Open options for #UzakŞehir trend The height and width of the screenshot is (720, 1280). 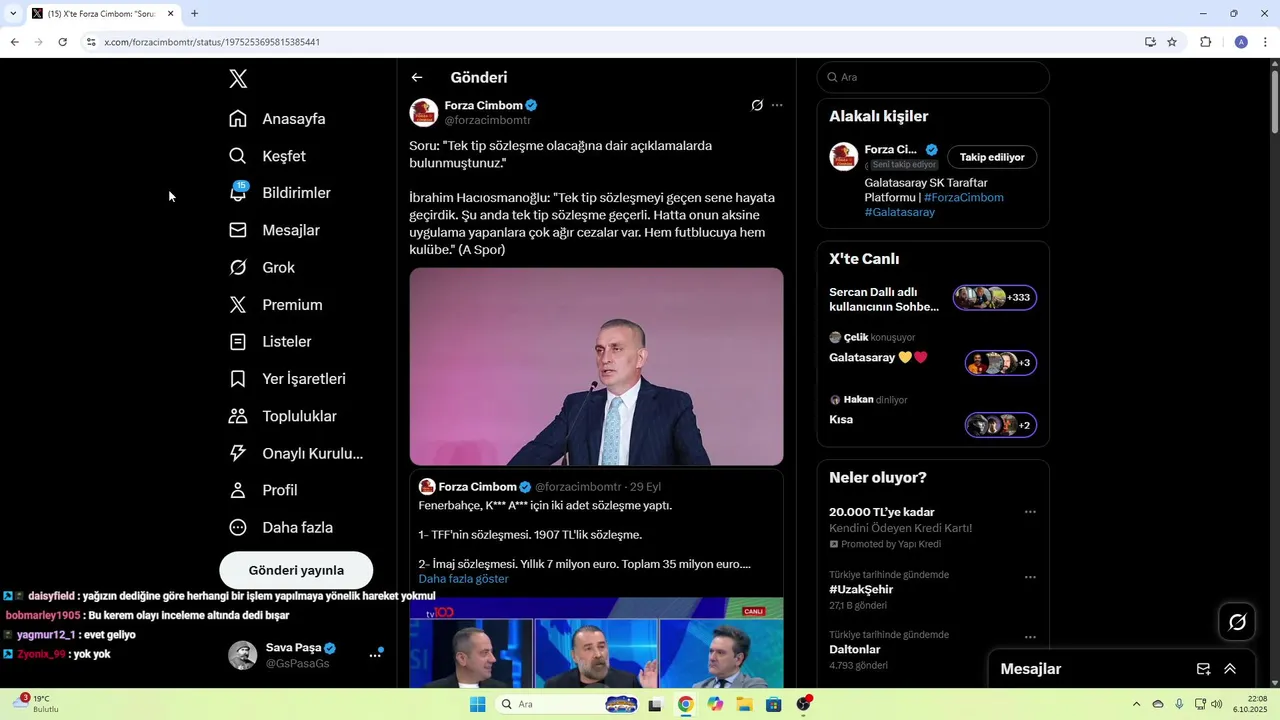coord(1030,577)
